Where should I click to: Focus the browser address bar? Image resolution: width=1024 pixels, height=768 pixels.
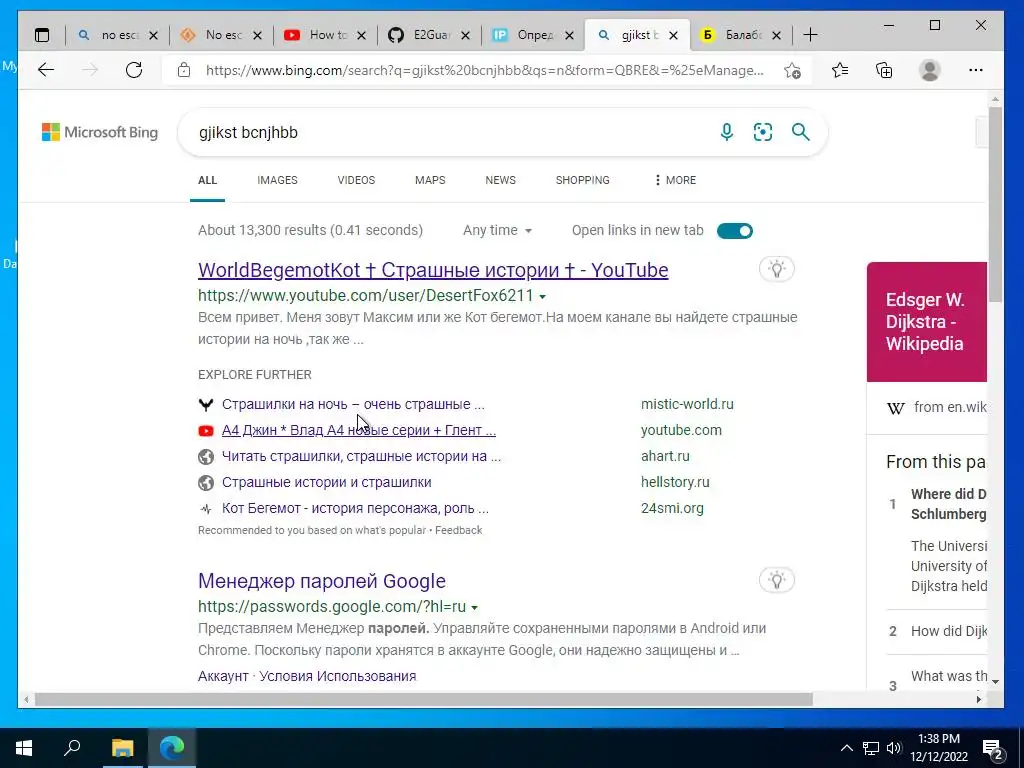[x=485, y=70]
